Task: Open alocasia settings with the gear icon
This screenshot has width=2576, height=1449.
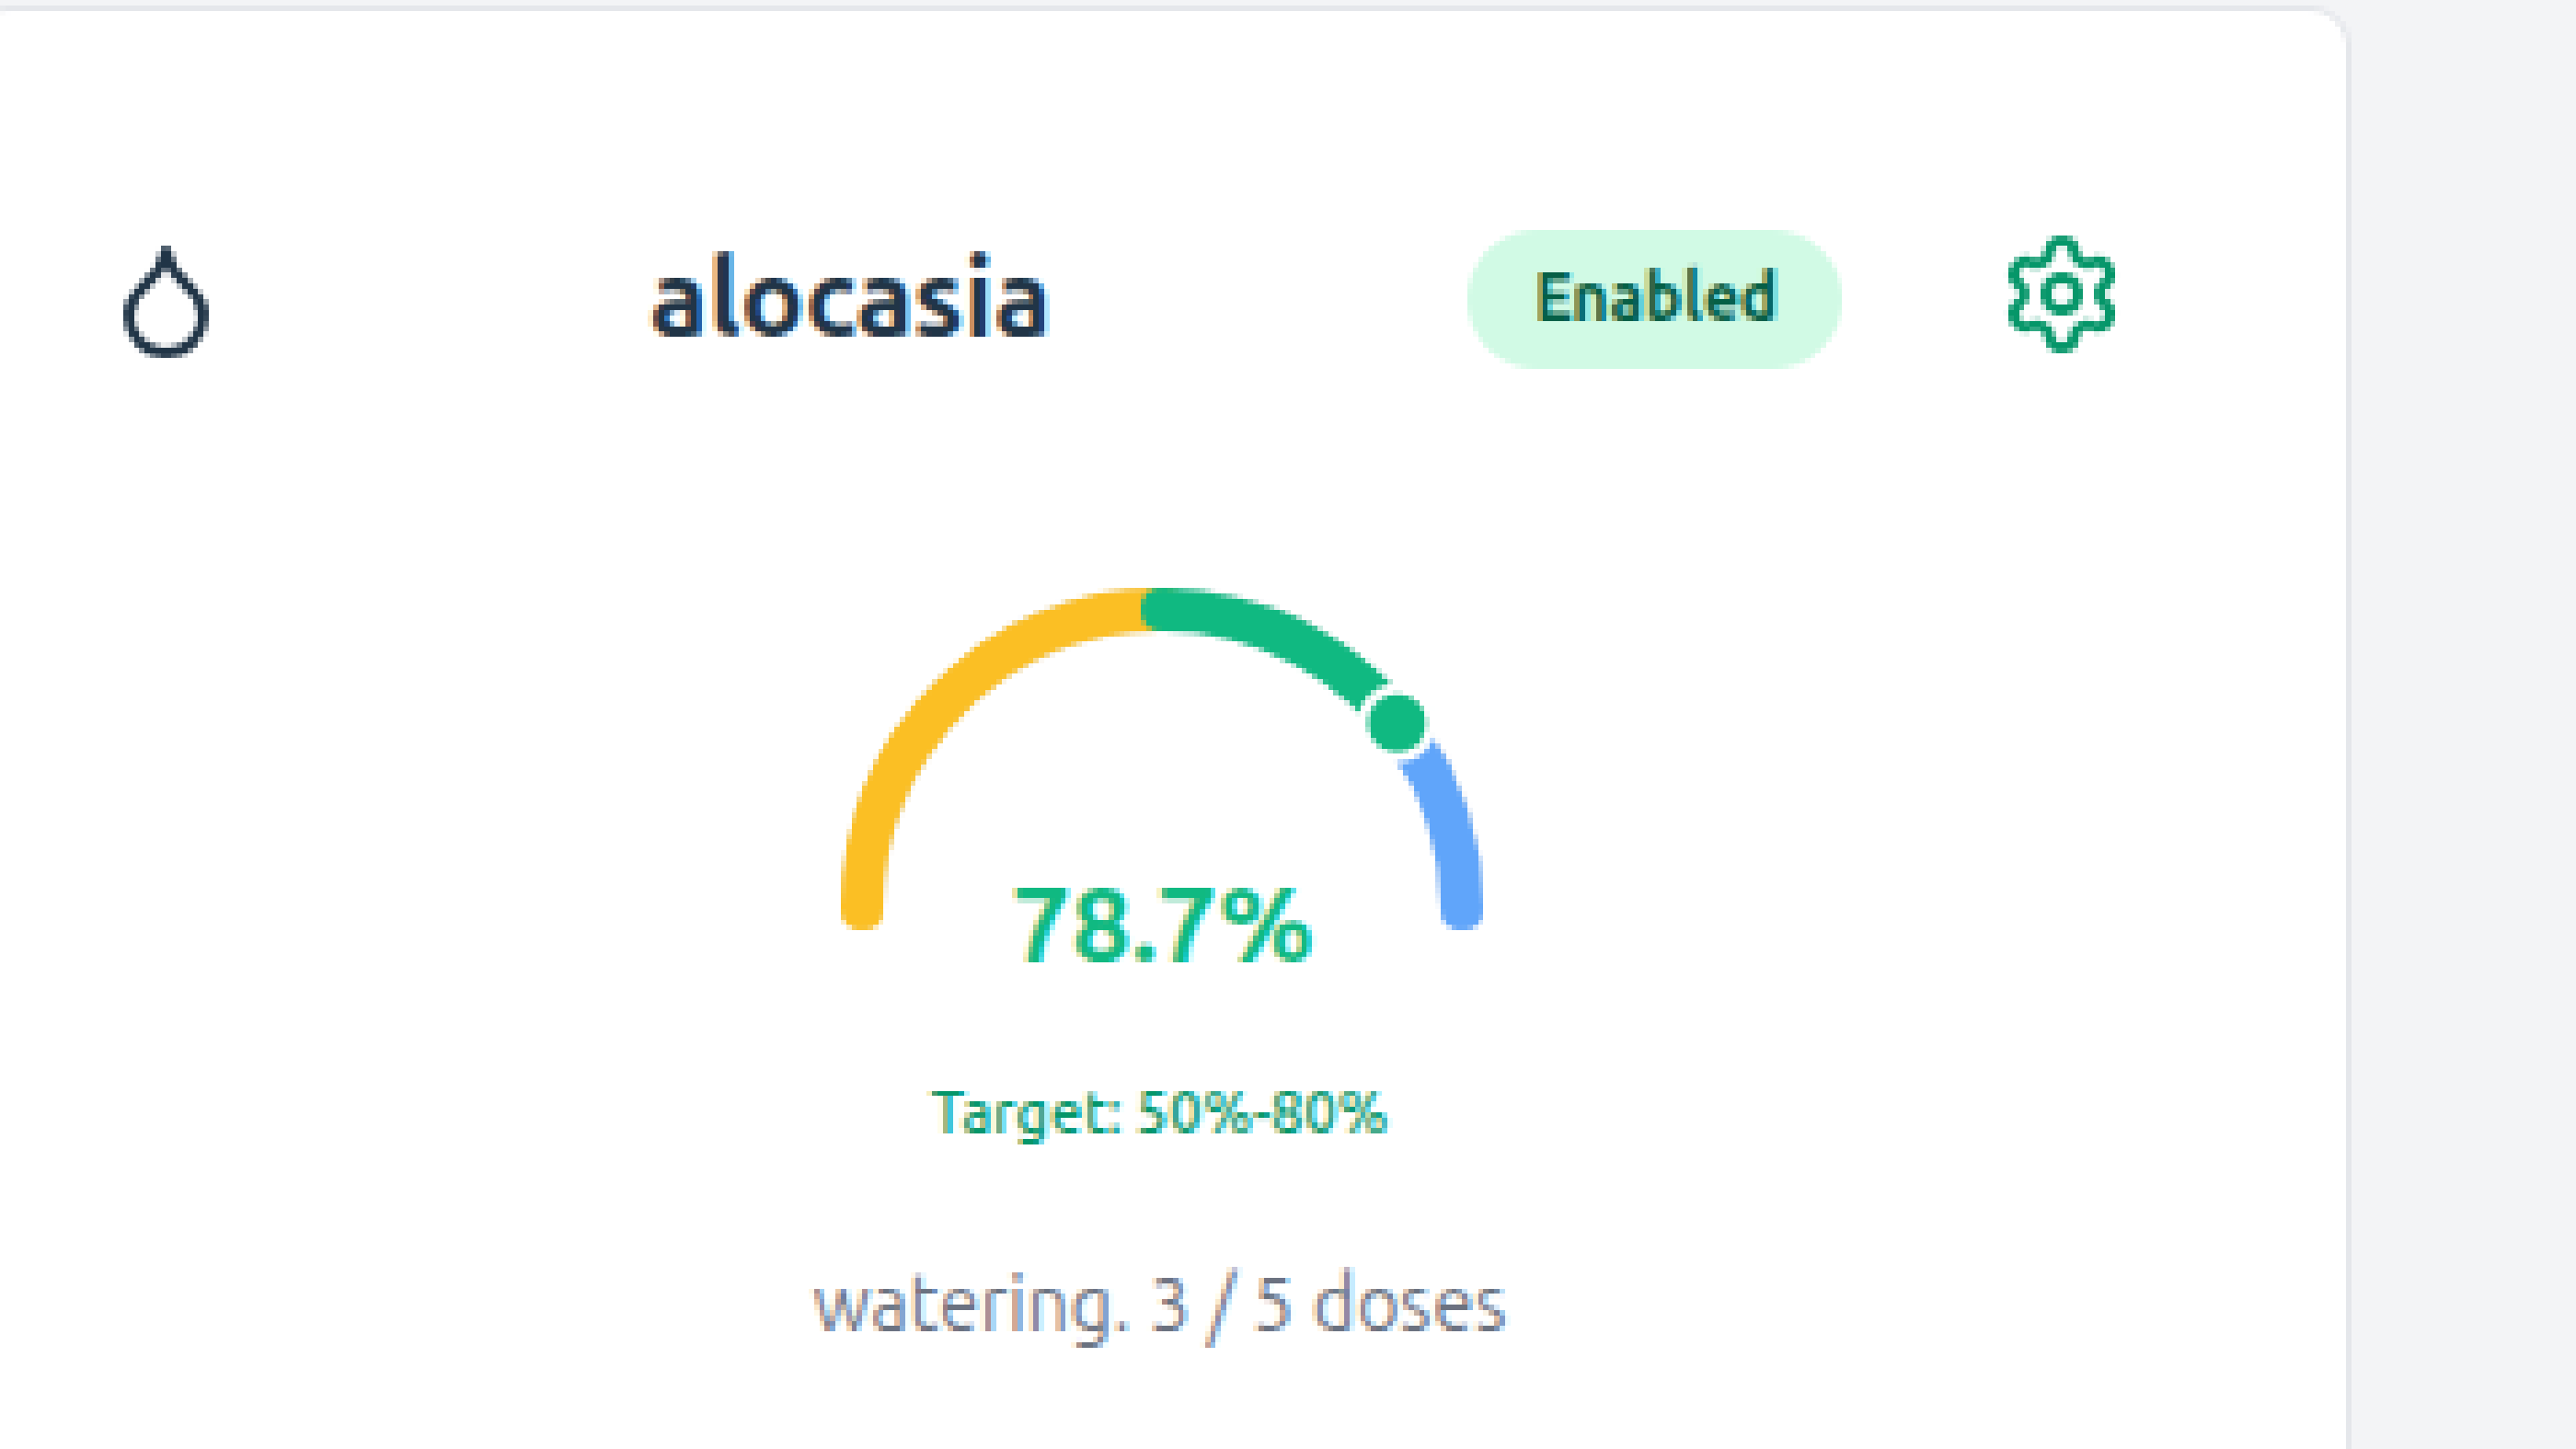Action: click(x=2060, y=295)
